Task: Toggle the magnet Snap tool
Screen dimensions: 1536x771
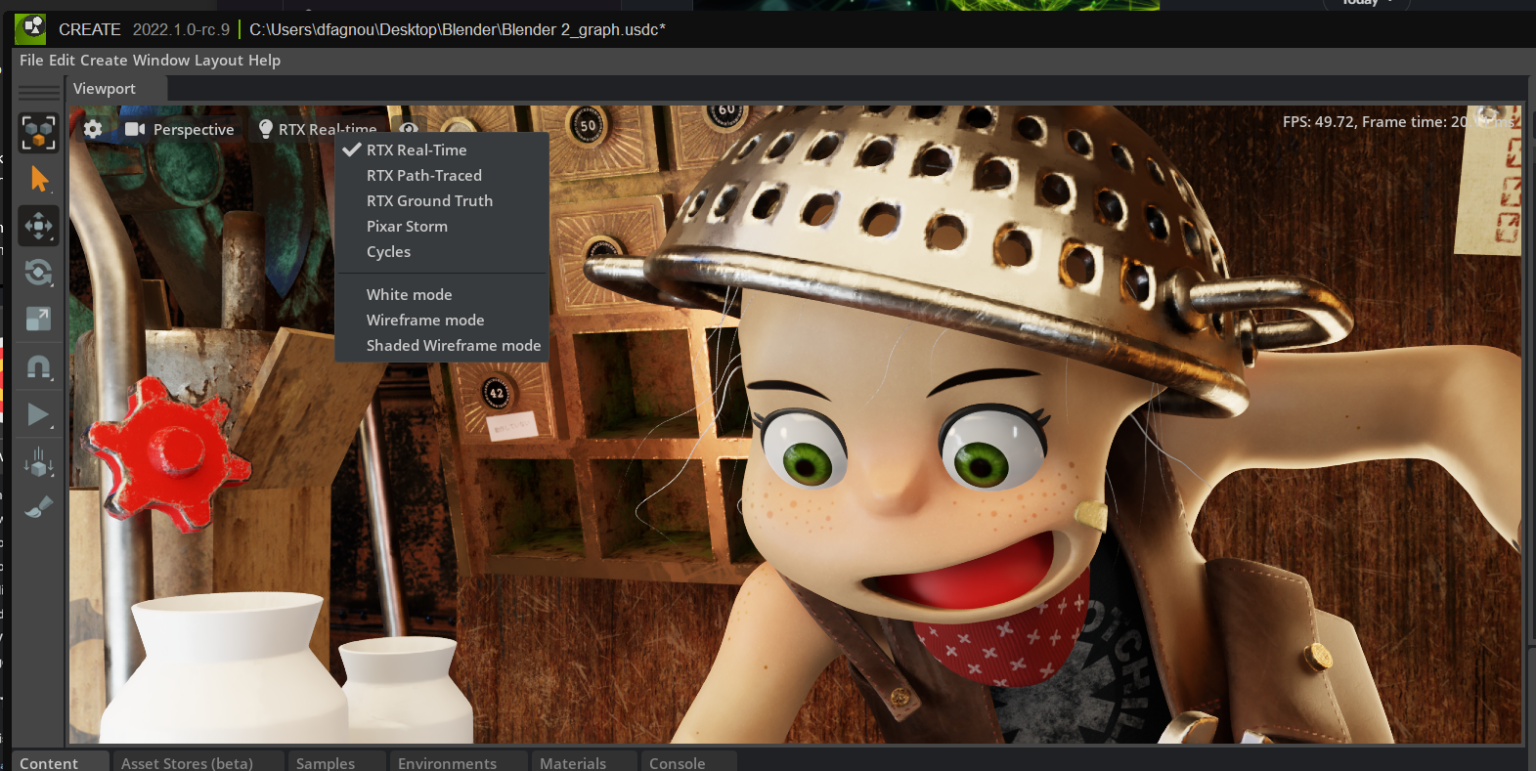Action: 38,367
